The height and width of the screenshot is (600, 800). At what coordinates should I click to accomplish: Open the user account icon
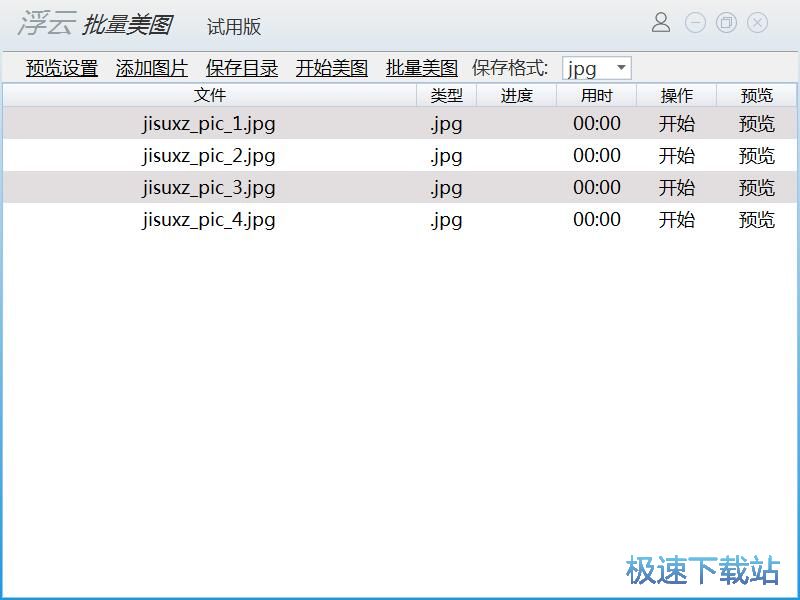pyautogui.click(x=661, y=22)
